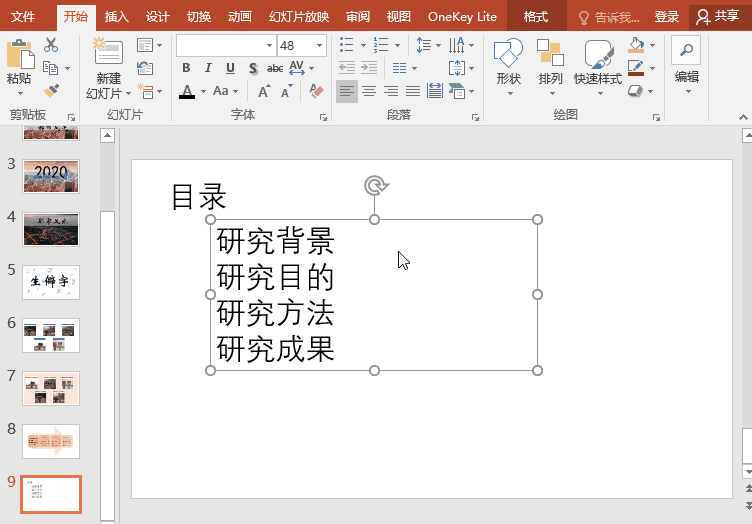Toggle center alignment

369,91
